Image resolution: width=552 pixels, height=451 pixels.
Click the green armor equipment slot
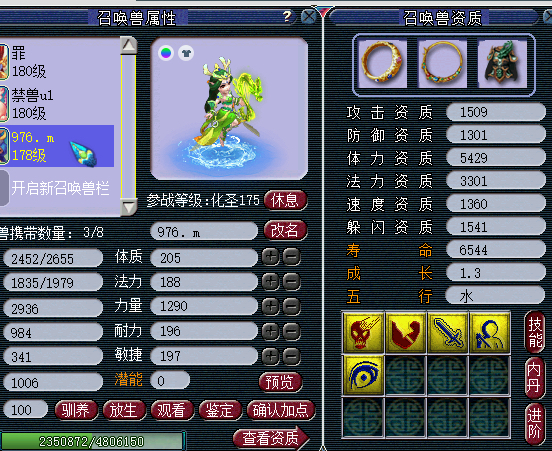[502, 62]
